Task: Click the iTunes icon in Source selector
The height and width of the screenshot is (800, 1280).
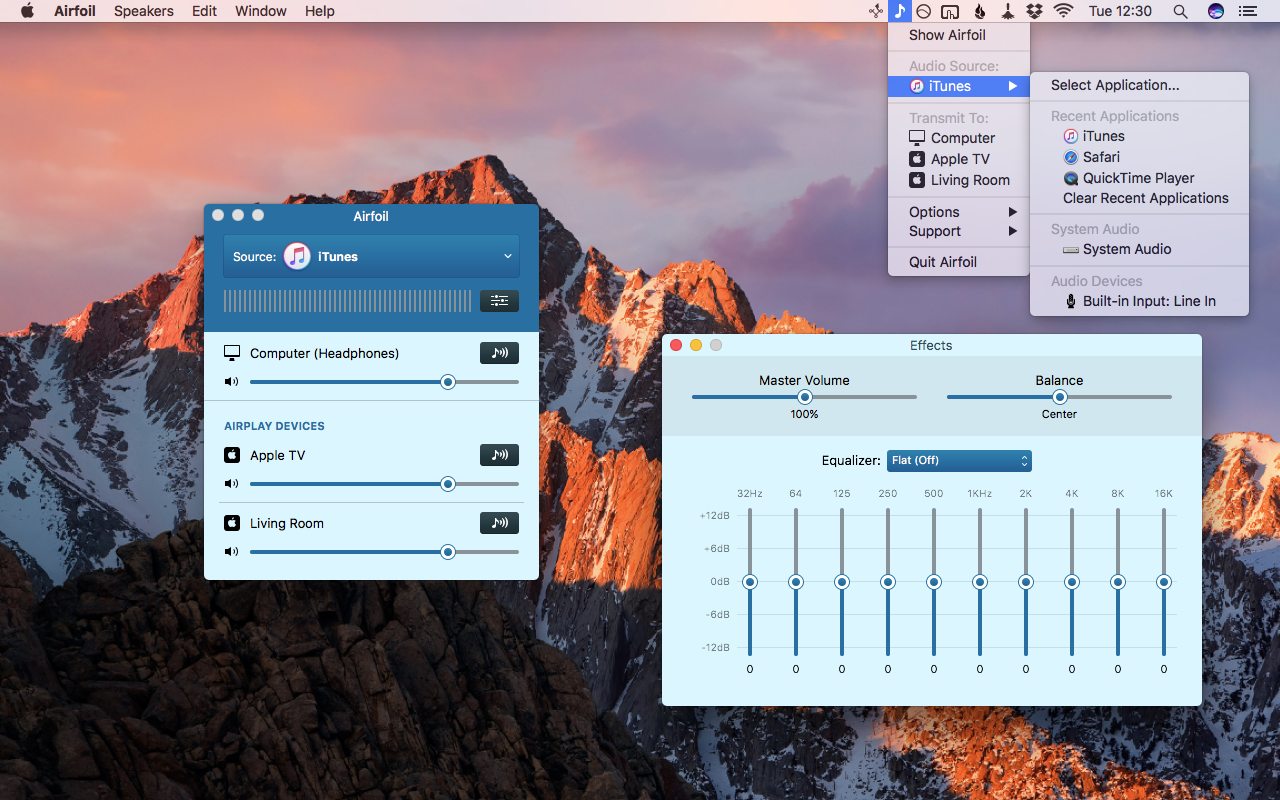Action: [x=297, y=257]
